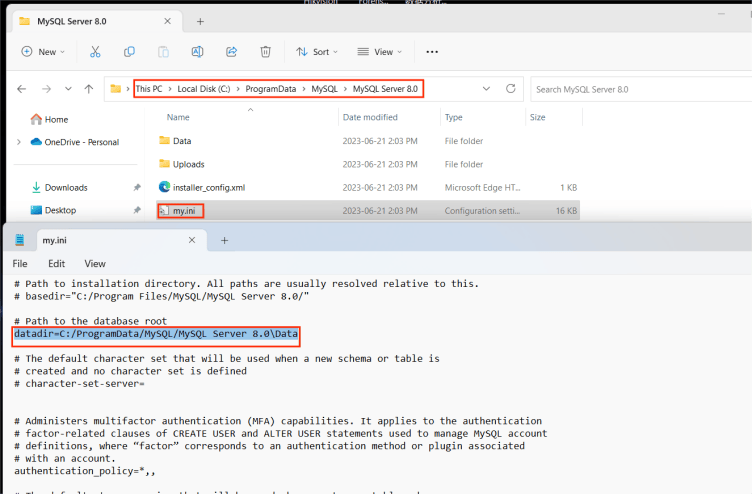This screenshot has height=495, width=752.
Task: Click the 16 KB size cell
Action: coord(566,211)
